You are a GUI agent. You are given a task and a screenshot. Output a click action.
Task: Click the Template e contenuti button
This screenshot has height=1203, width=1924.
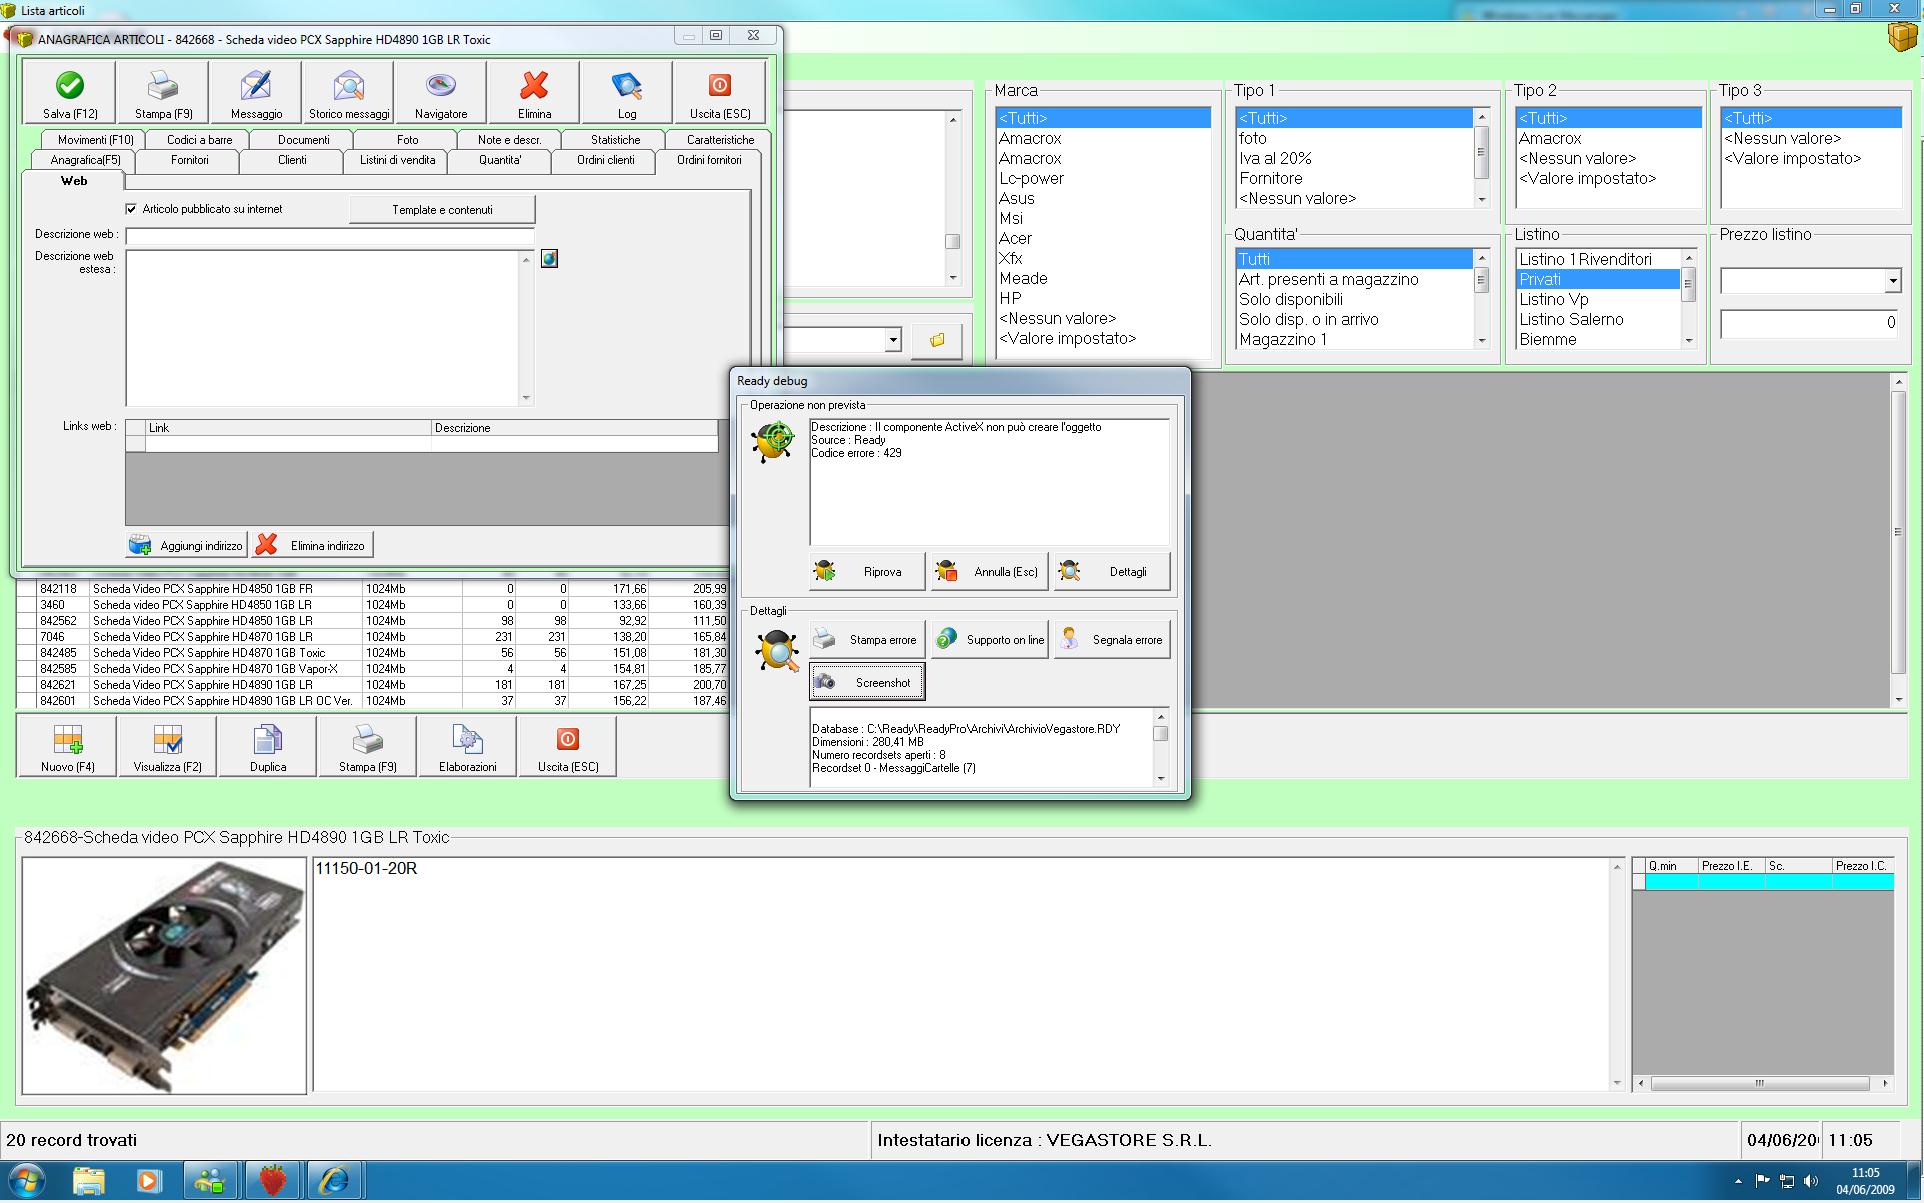click(442, 210)
